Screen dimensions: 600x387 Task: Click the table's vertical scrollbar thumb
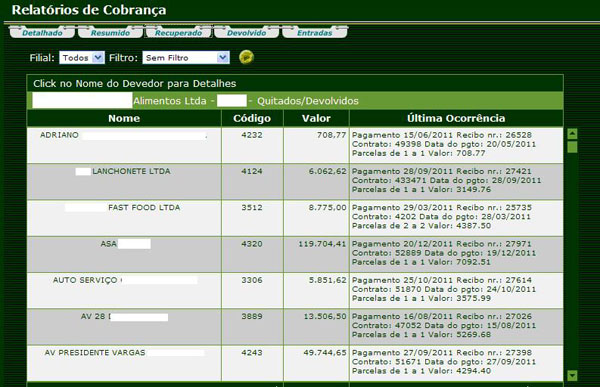572,147
